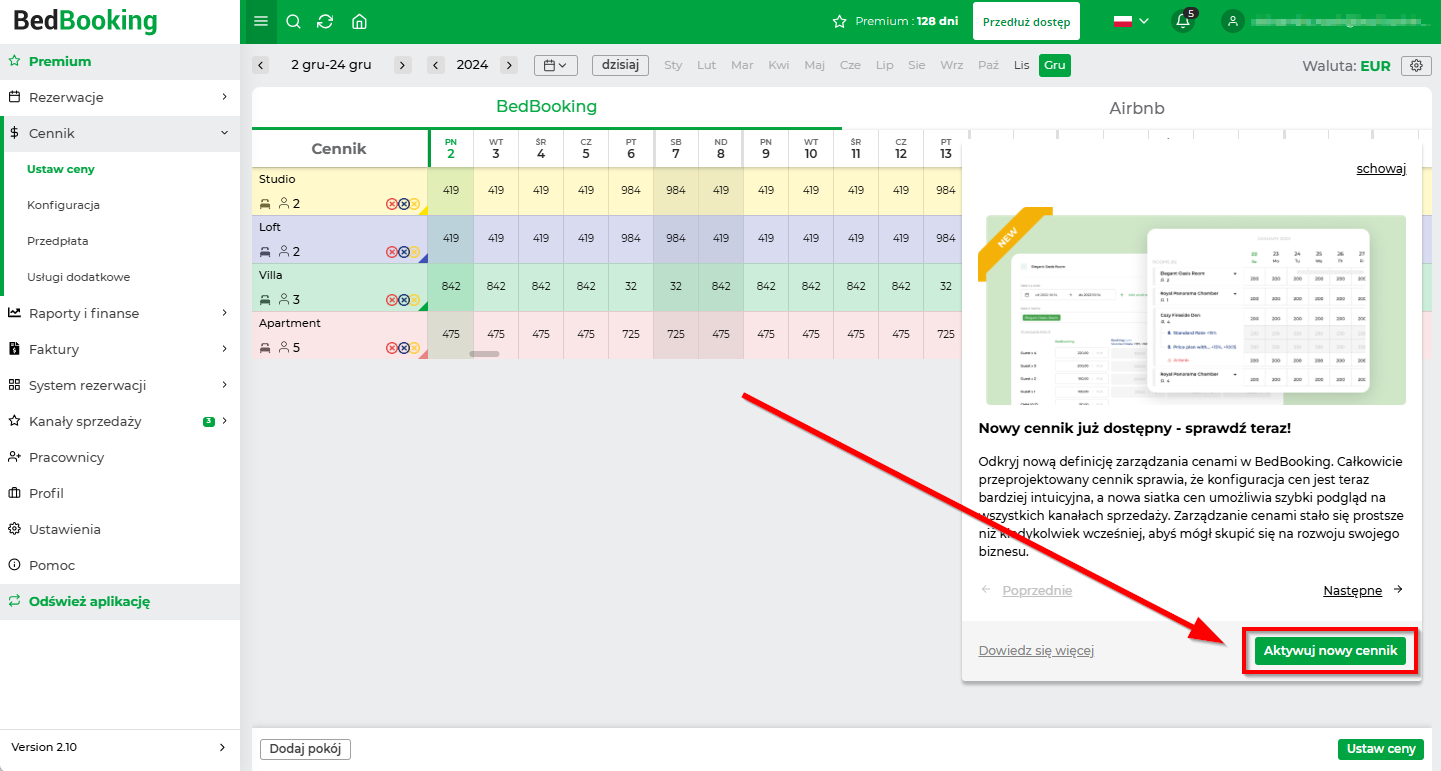
Task: Click new pricing preview image in popup
Action: pyautogui.click(x=1196, y=310)
